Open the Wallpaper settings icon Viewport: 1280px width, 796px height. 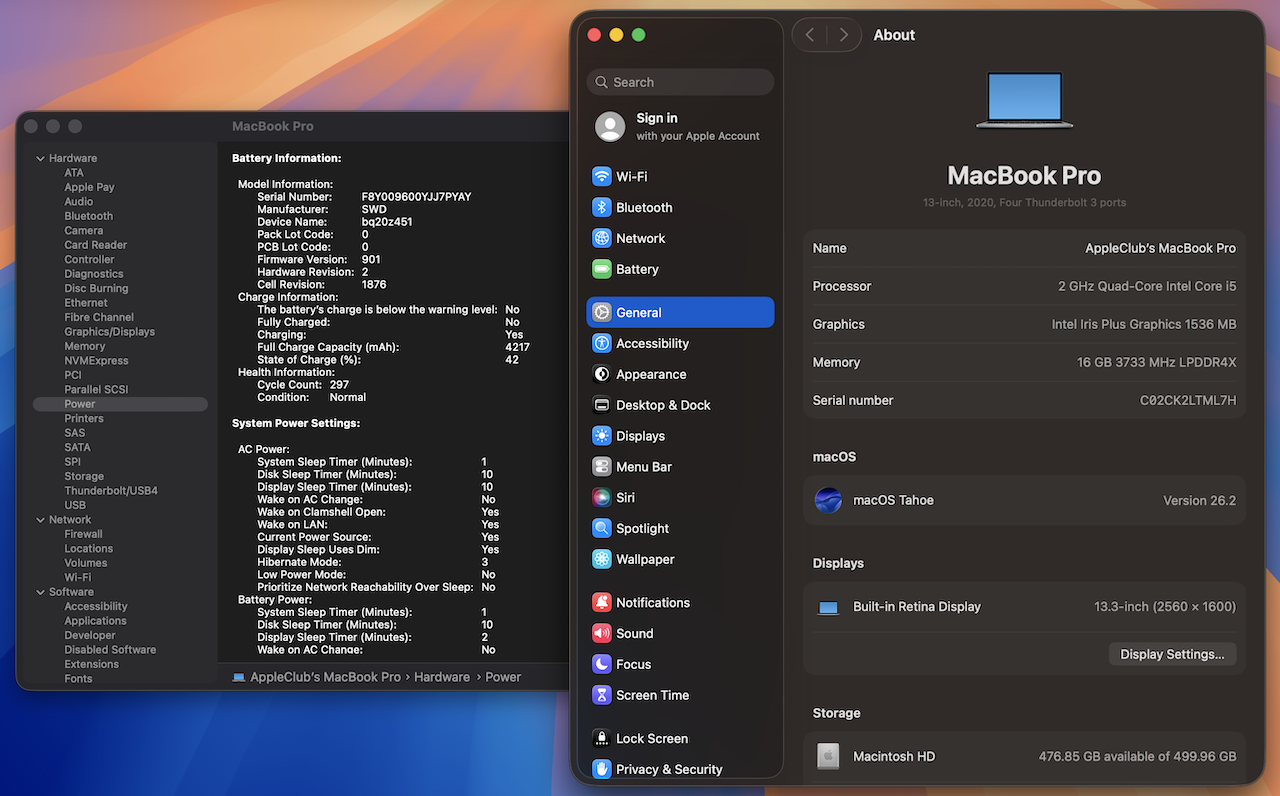pos(601,560)
